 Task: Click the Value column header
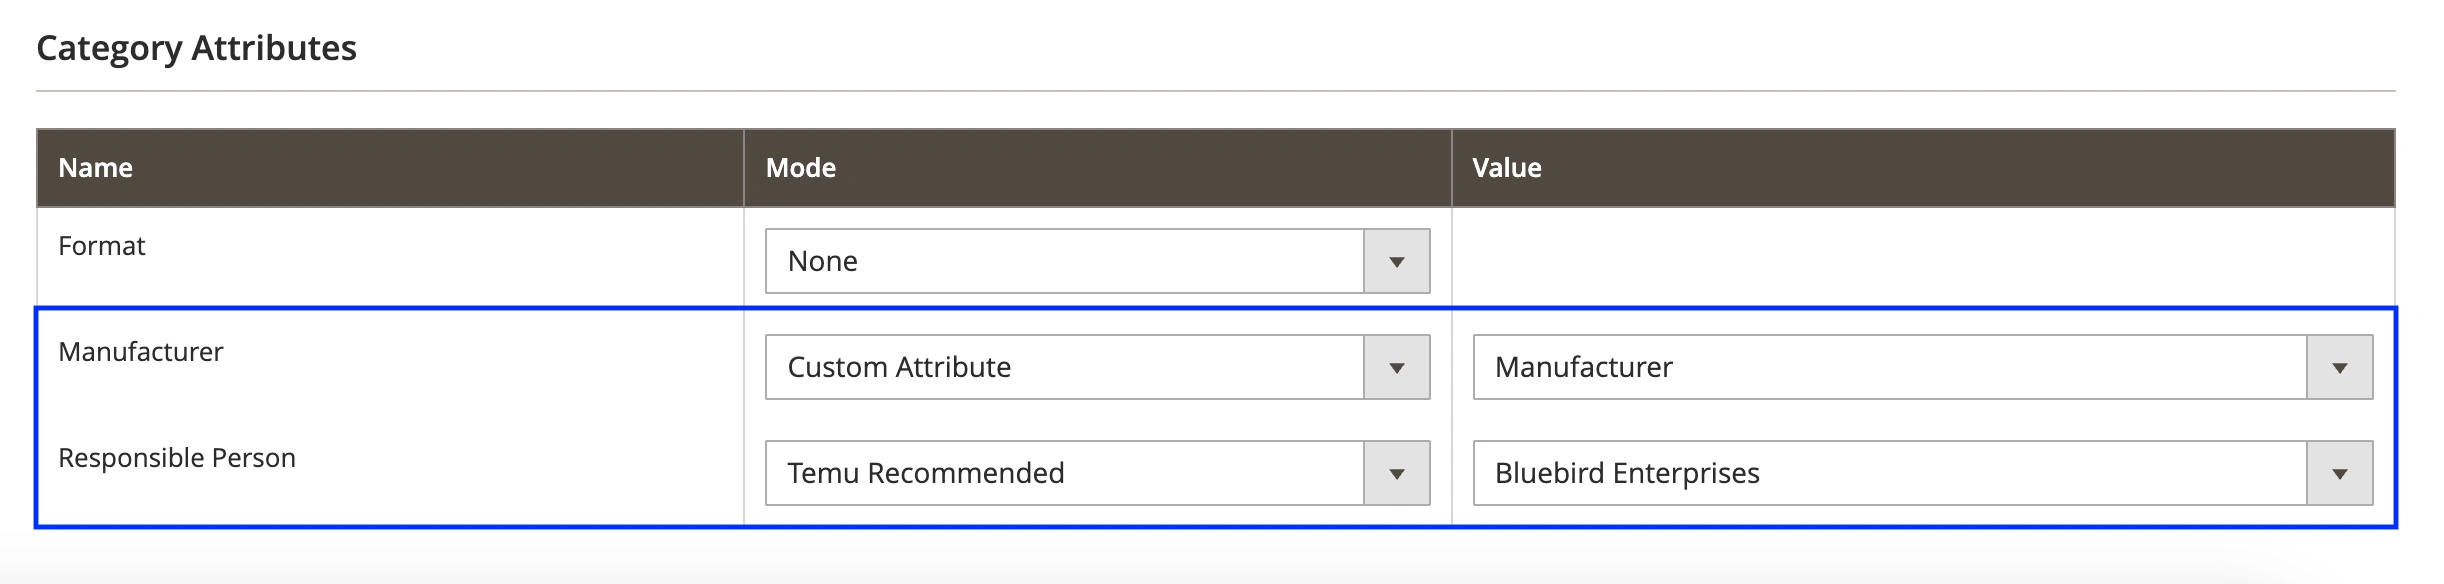pos(1506,168)
